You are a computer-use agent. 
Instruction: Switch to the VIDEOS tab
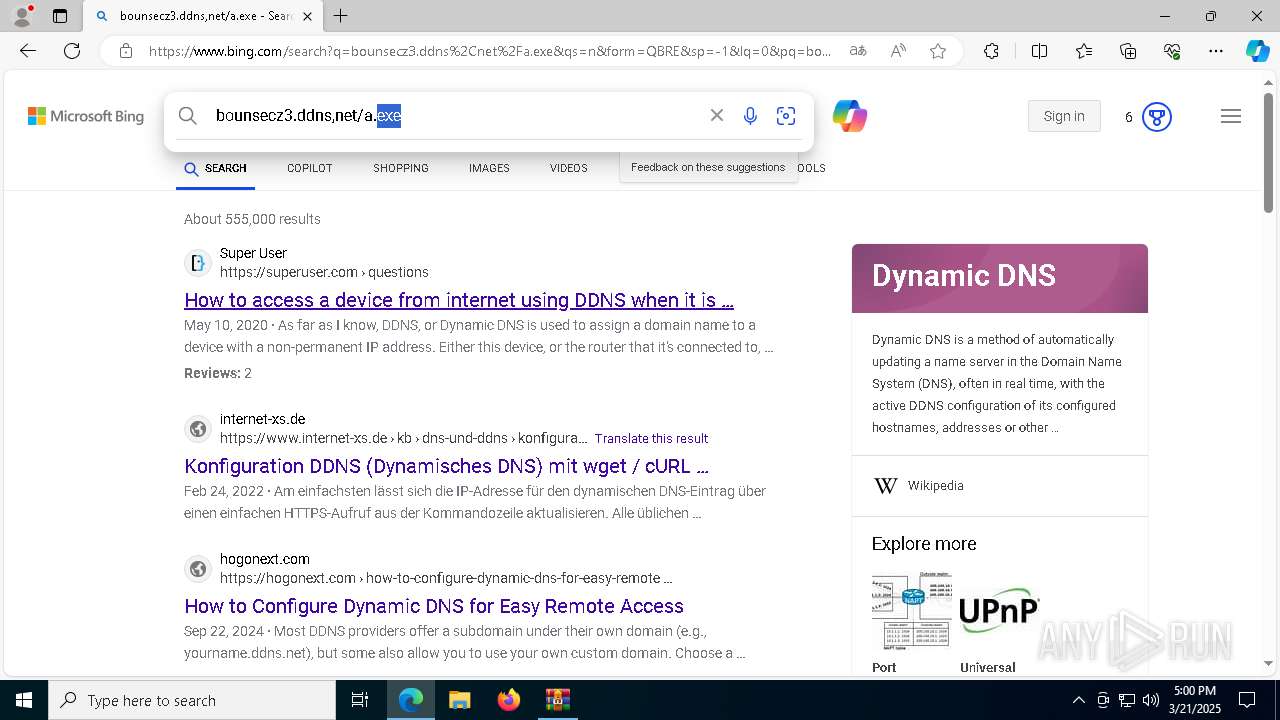click(x=569, y=168)
